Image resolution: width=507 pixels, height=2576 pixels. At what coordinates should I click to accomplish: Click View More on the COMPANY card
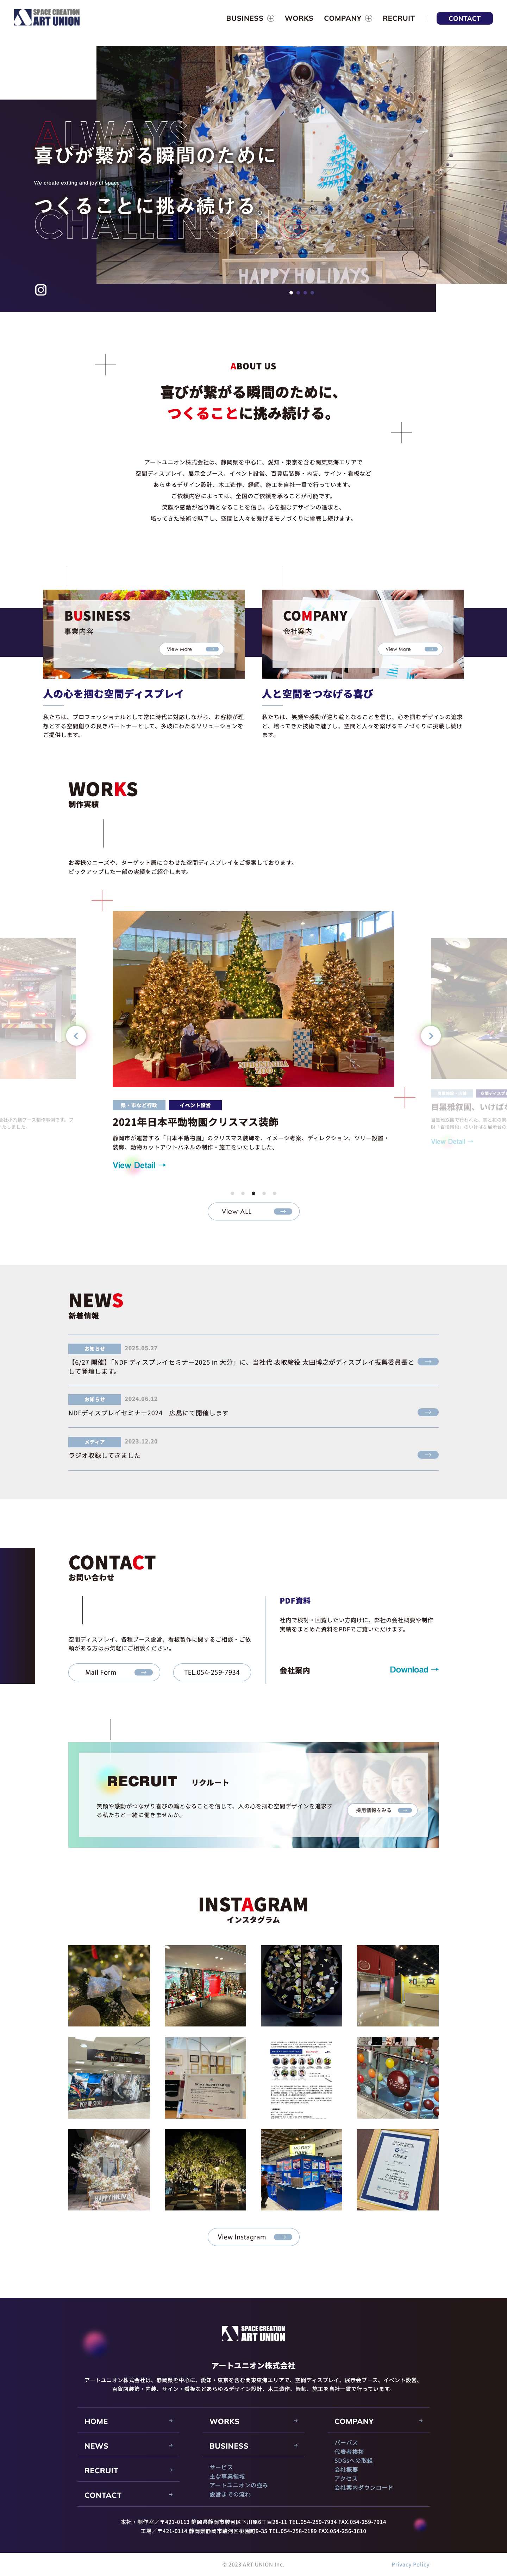[409, 649]
